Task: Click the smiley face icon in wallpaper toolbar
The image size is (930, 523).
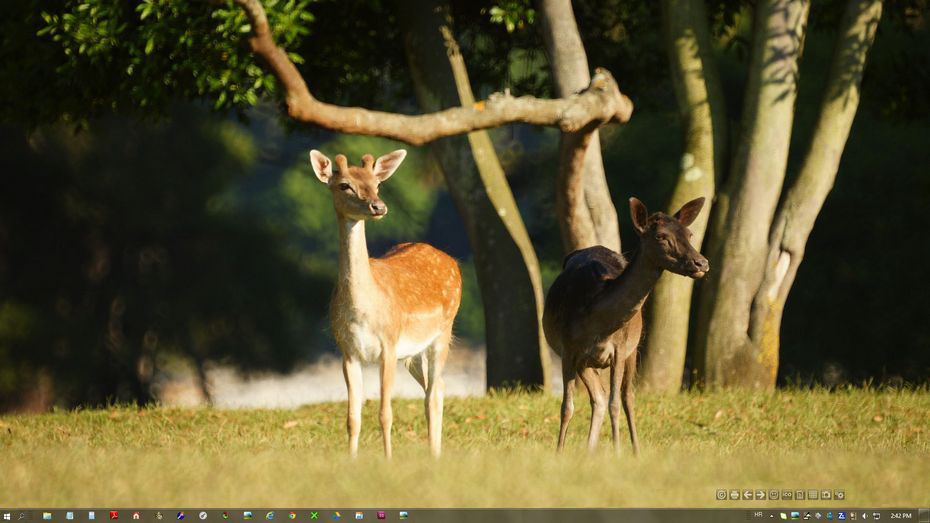Action: pyautogui.click(x=774, y=495)
